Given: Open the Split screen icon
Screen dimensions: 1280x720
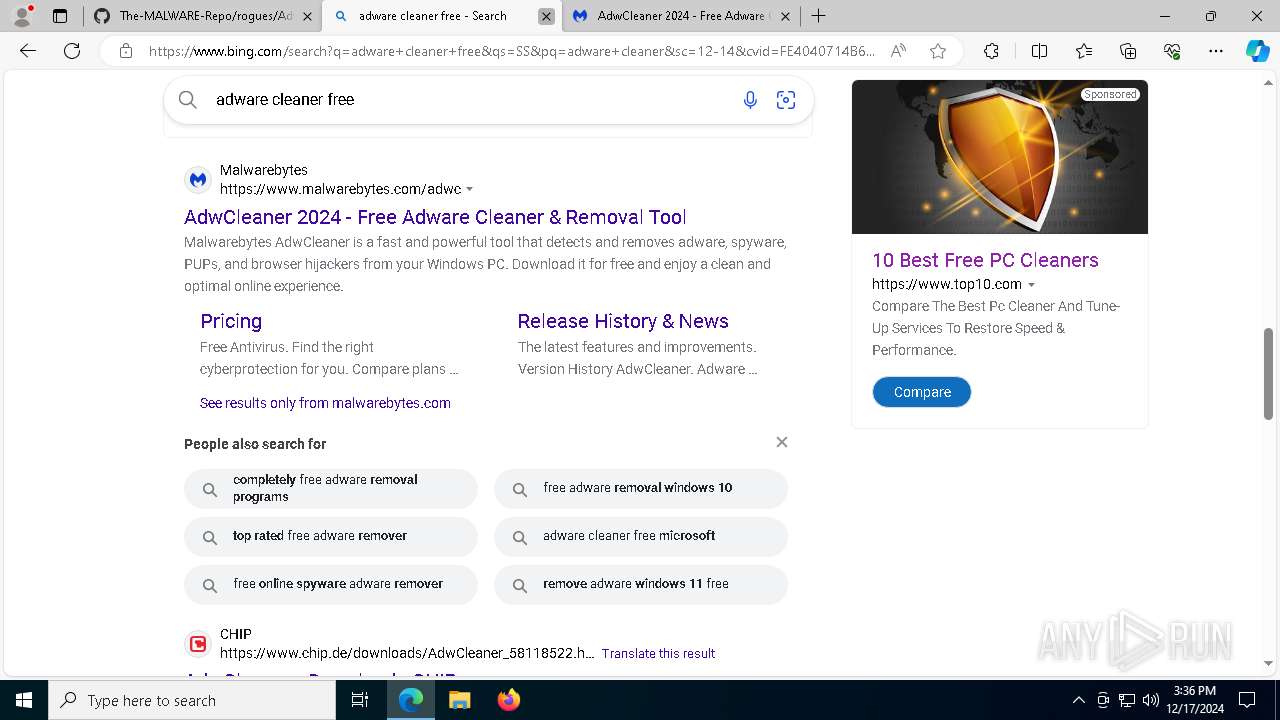Looking at the screenshot, I should point(1039,51).
